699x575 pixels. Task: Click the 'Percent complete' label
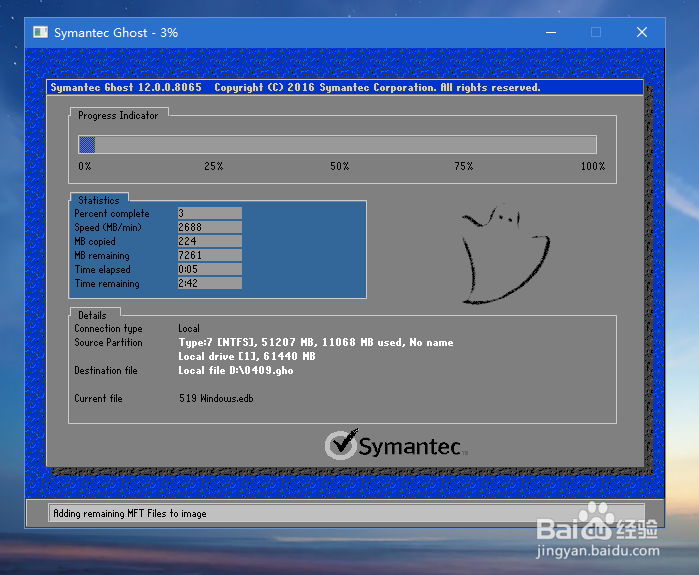[112, 214]
